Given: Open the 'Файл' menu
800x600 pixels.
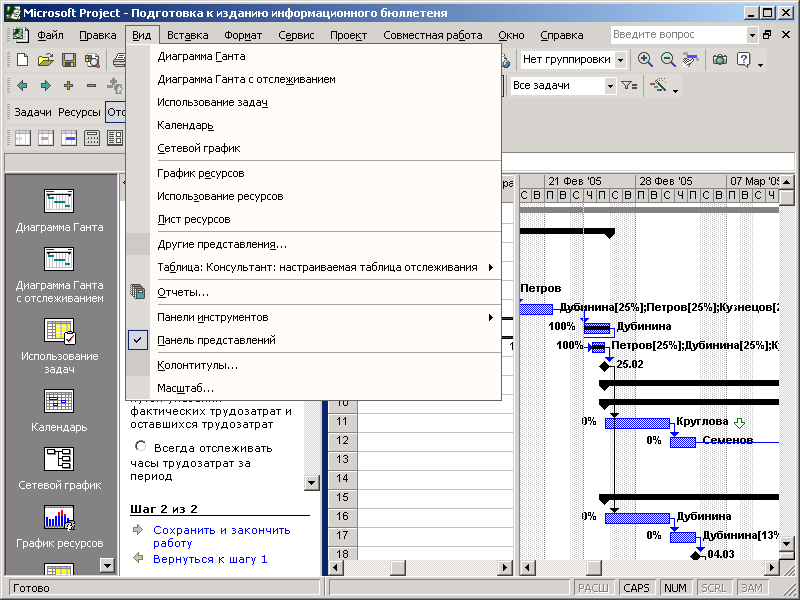Looking at the screenshot, I should tap(50, 35).
